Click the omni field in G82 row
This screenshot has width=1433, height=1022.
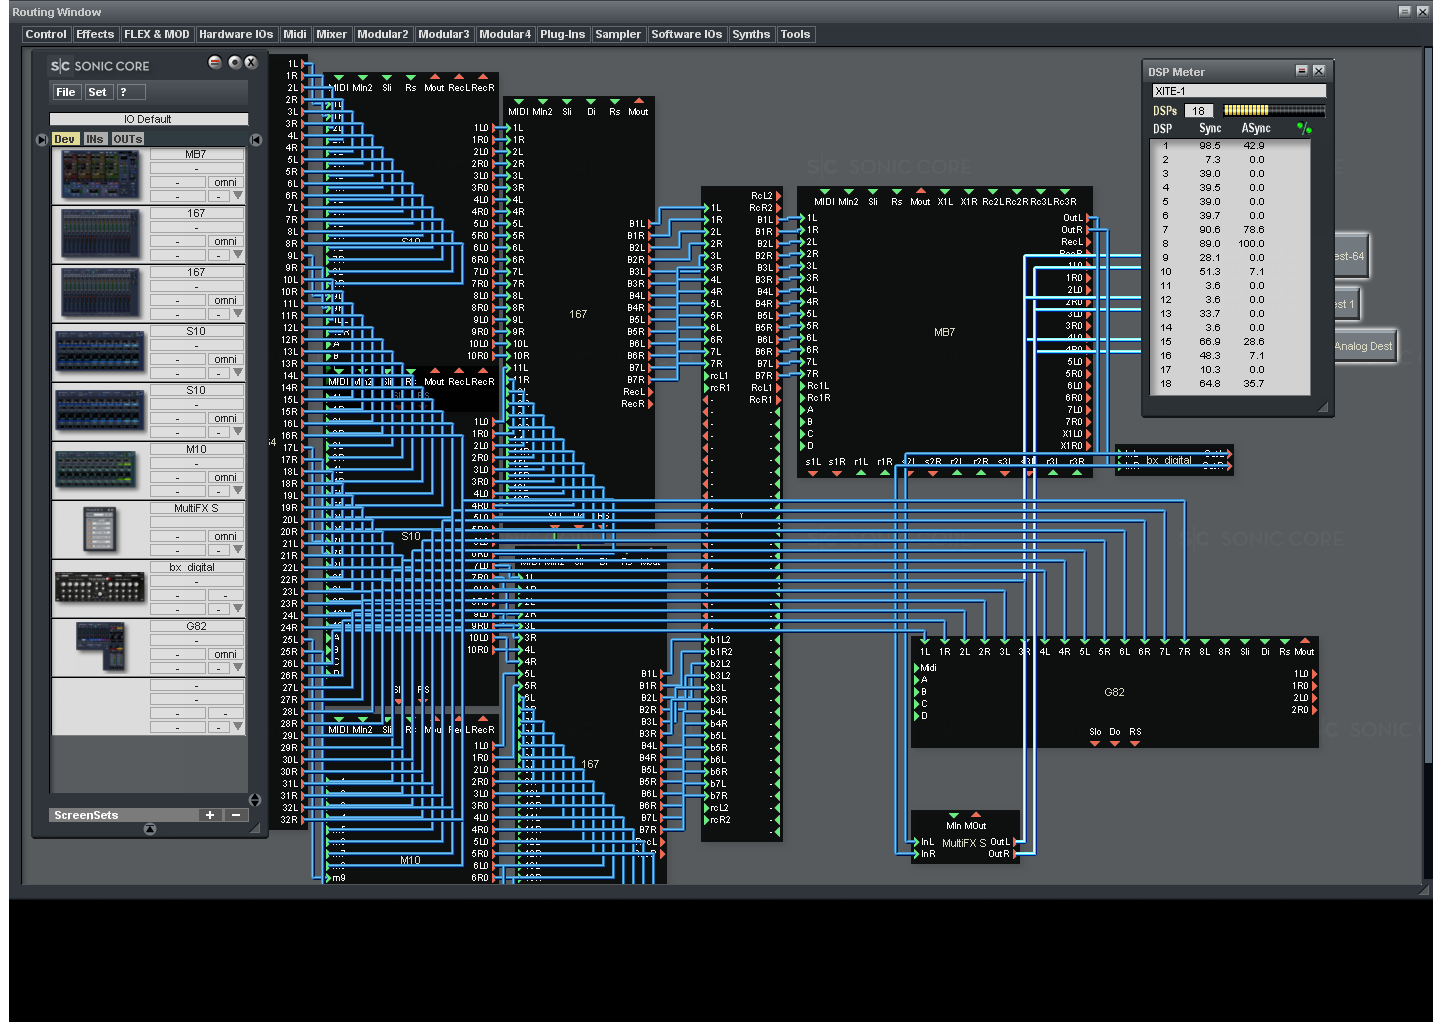pyautogui.click(x=225, y=655)
